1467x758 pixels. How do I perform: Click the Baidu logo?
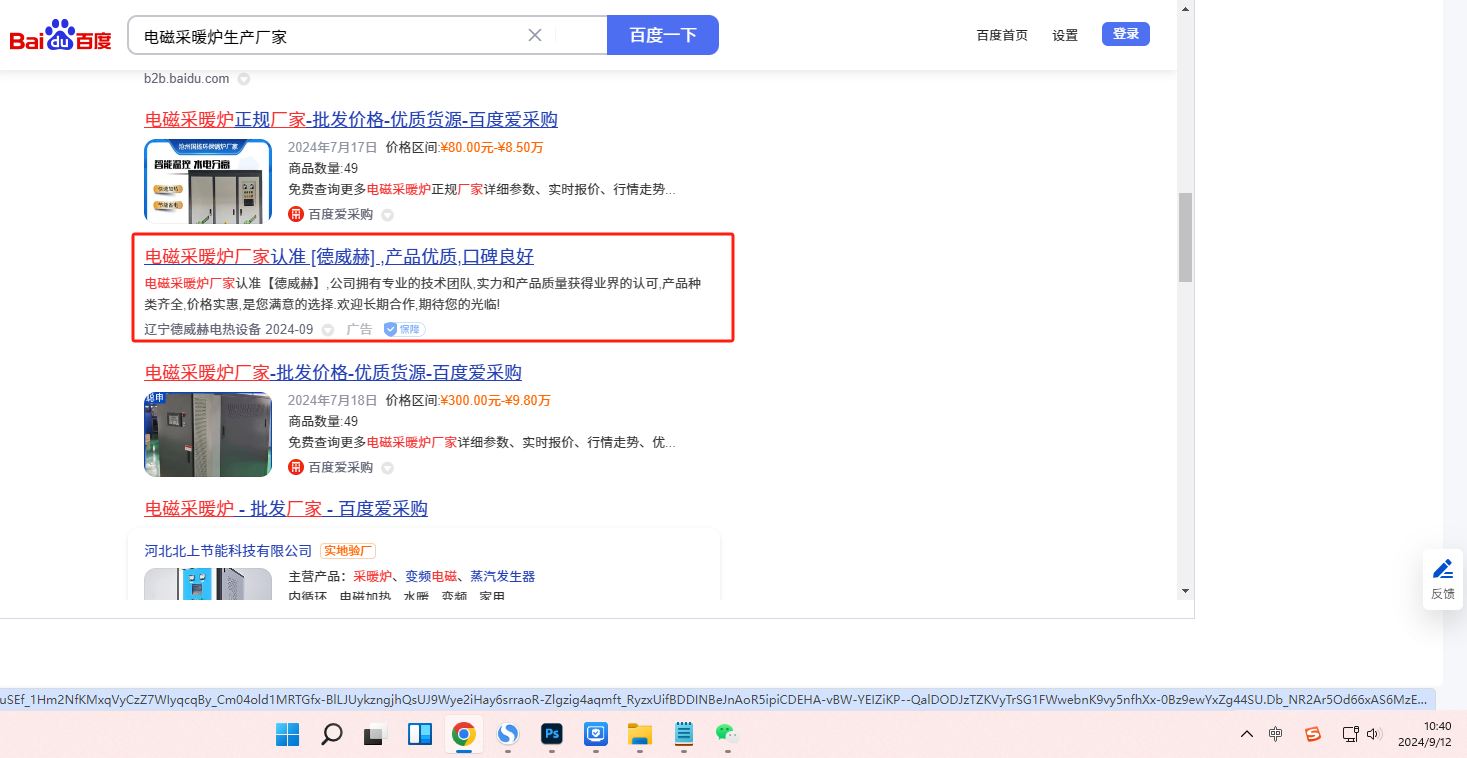point(60,37)
